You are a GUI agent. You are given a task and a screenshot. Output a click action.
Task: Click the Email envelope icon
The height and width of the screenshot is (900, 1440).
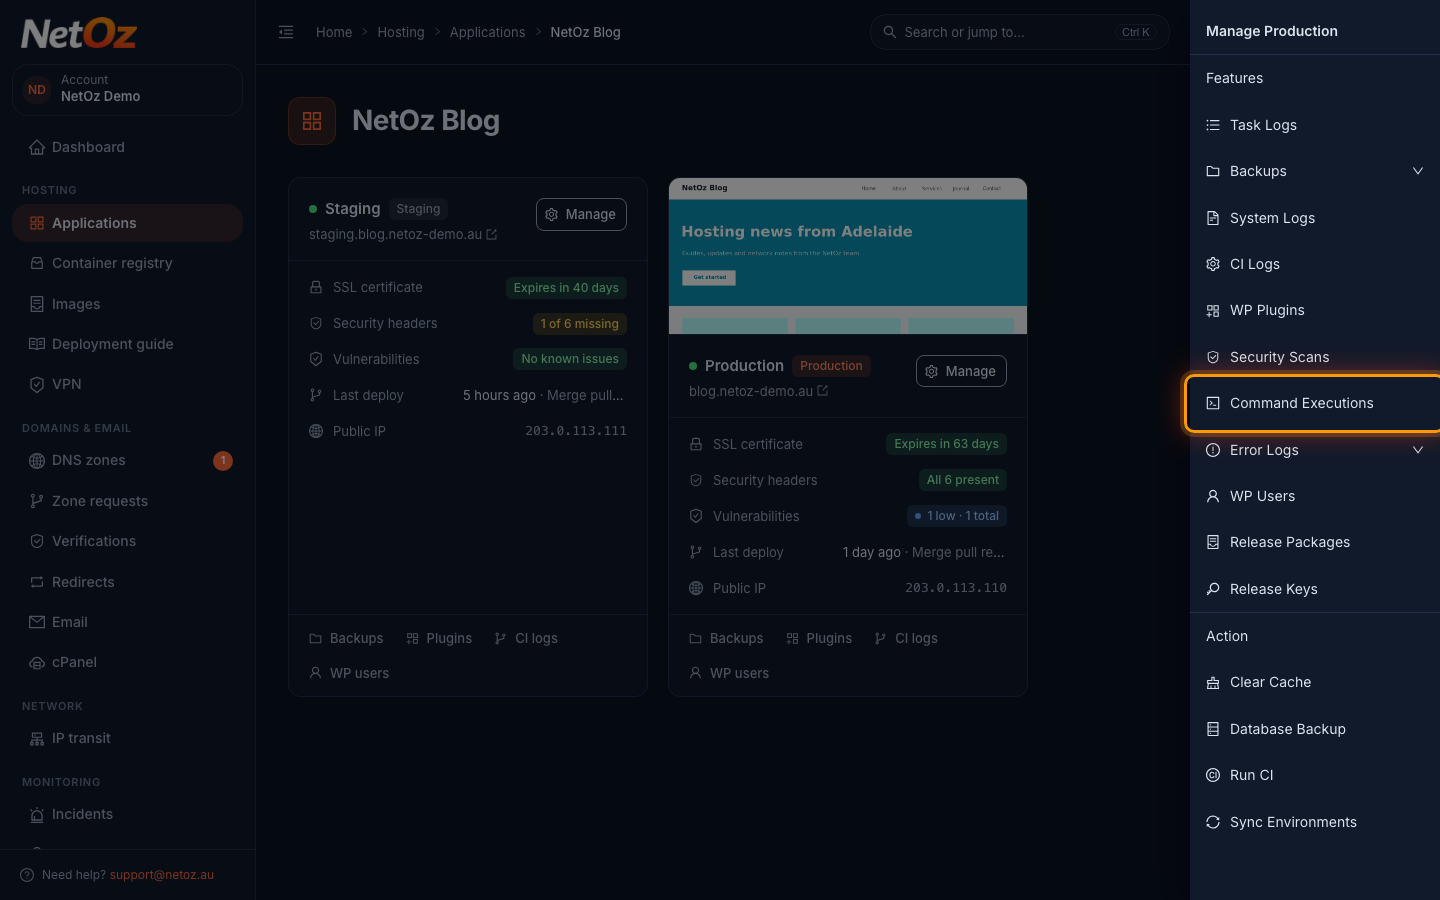37,622
